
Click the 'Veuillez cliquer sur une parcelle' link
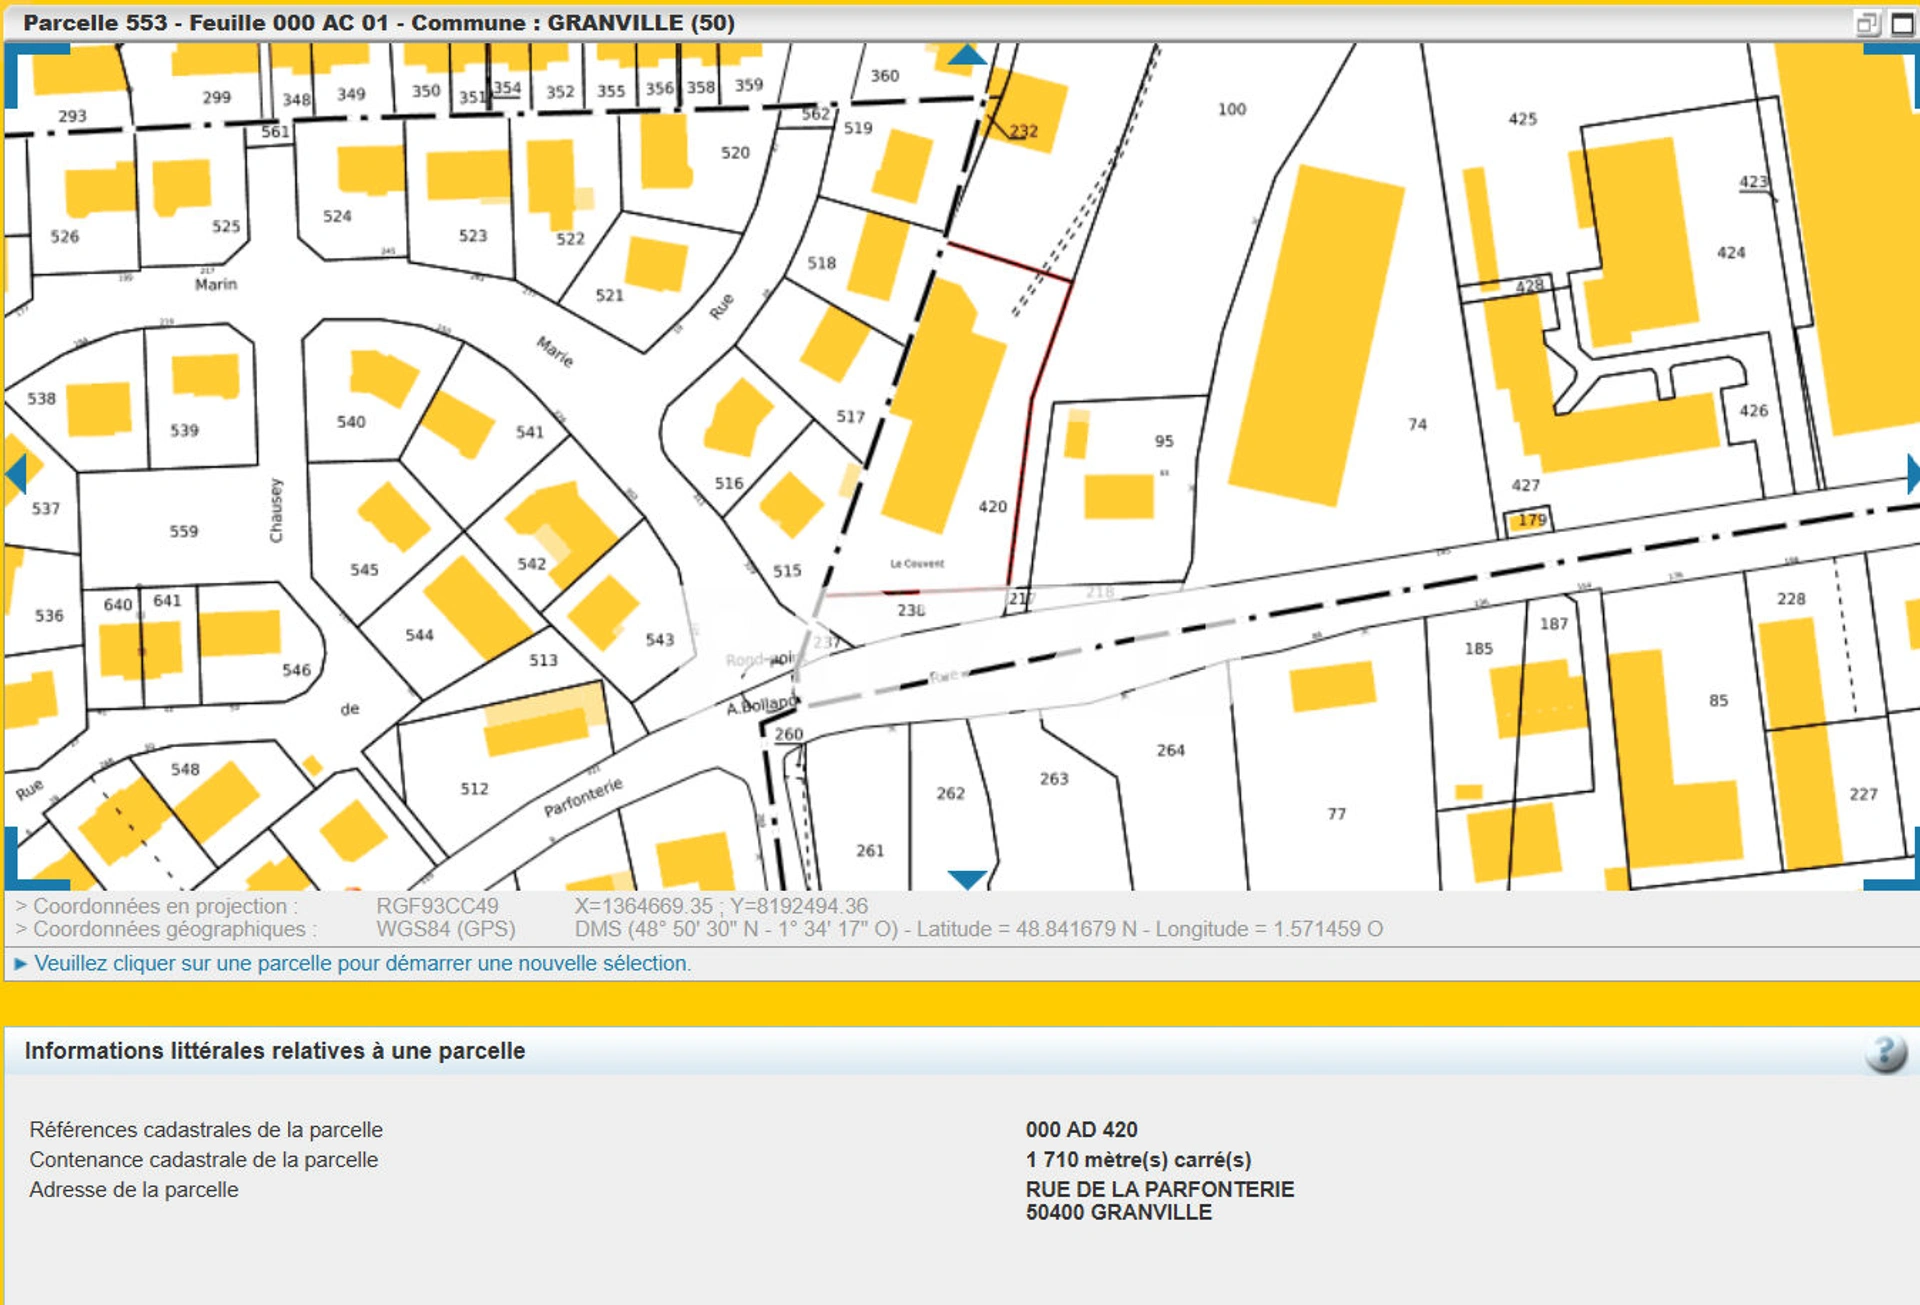pyautogui.click(x=361, y=963)
